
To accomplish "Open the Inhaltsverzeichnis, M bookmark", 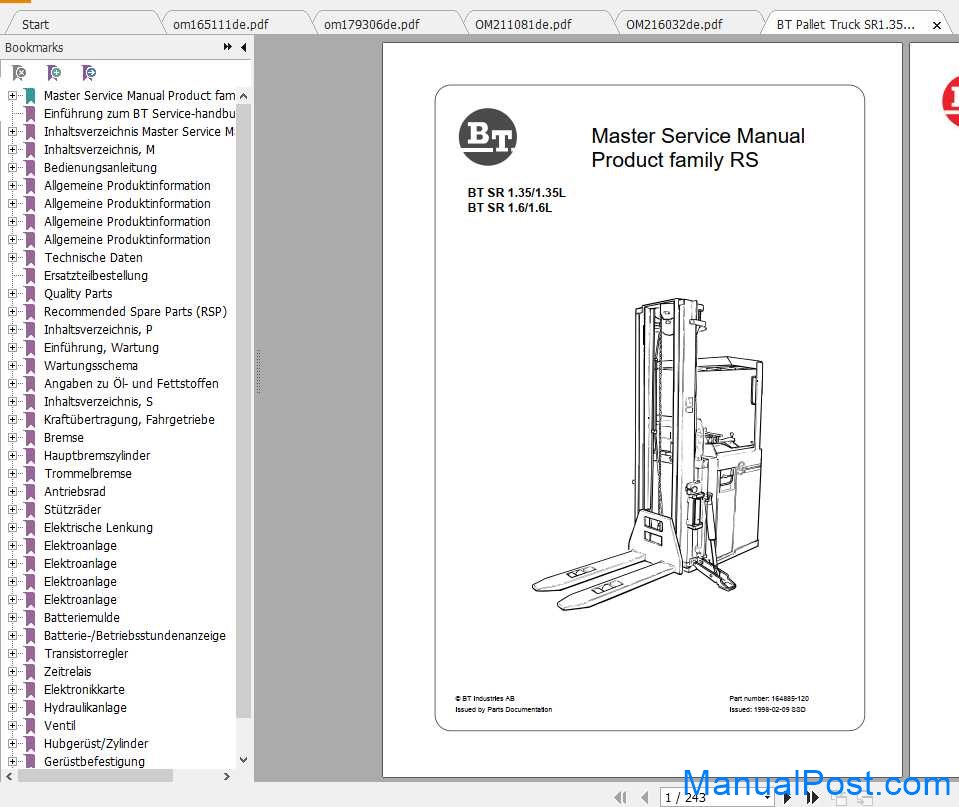I will 99,150.
